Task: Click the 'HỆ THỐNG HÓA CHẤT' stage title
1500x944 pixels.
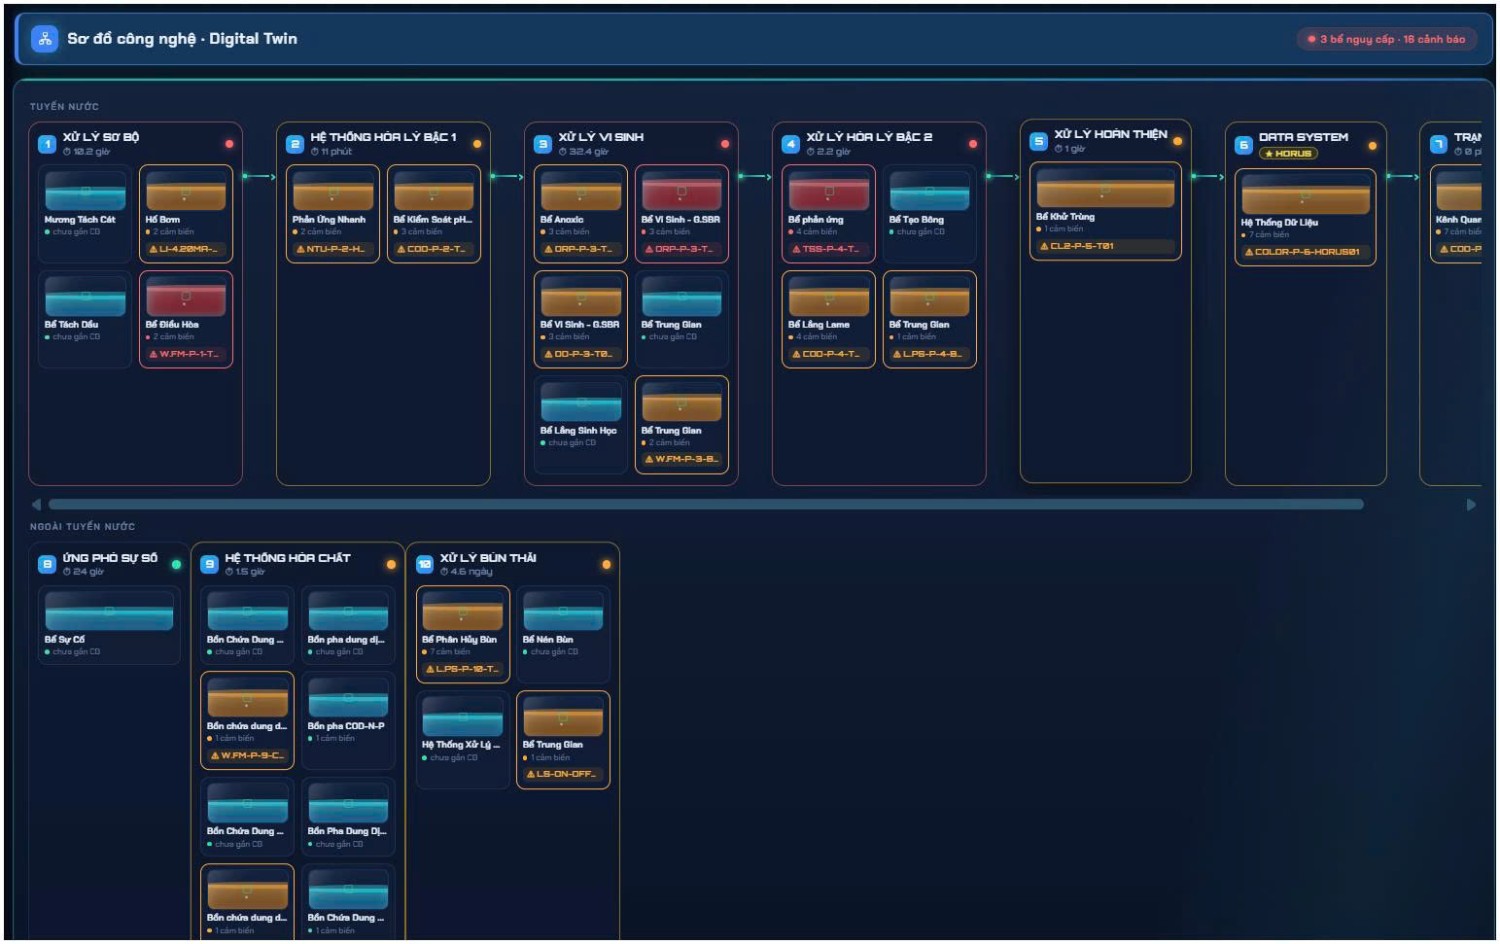Action: click(x=288, y=558)
